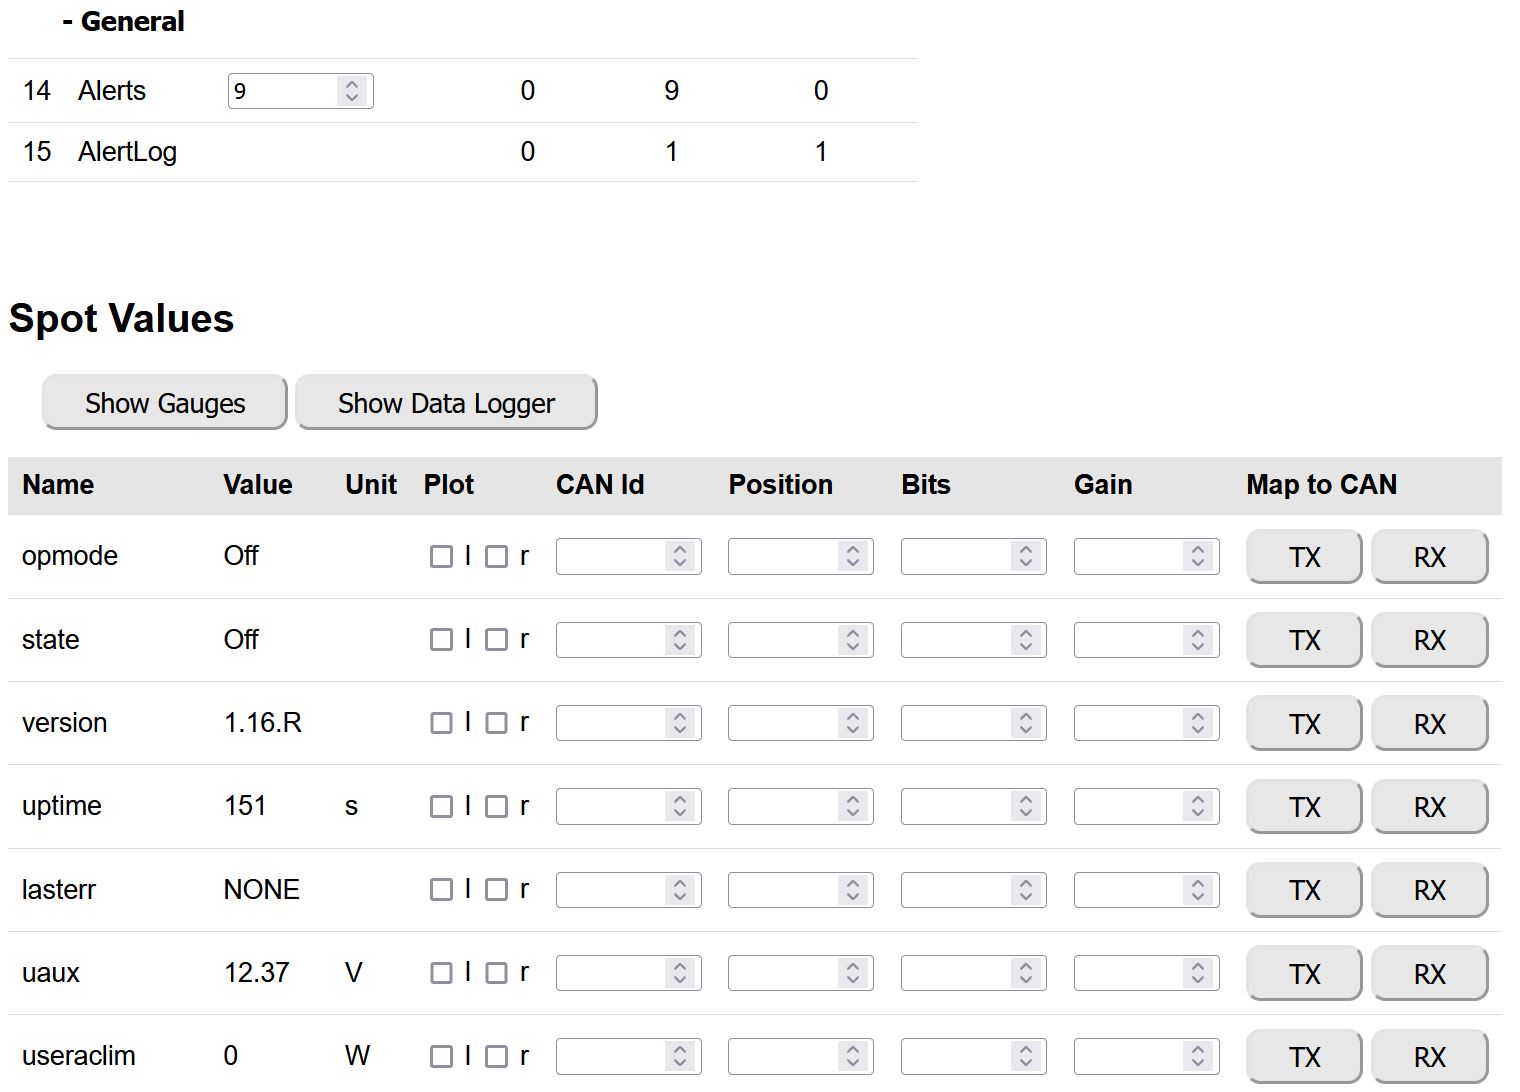Collapse the General parameter section header

click(x=123, y=22)
